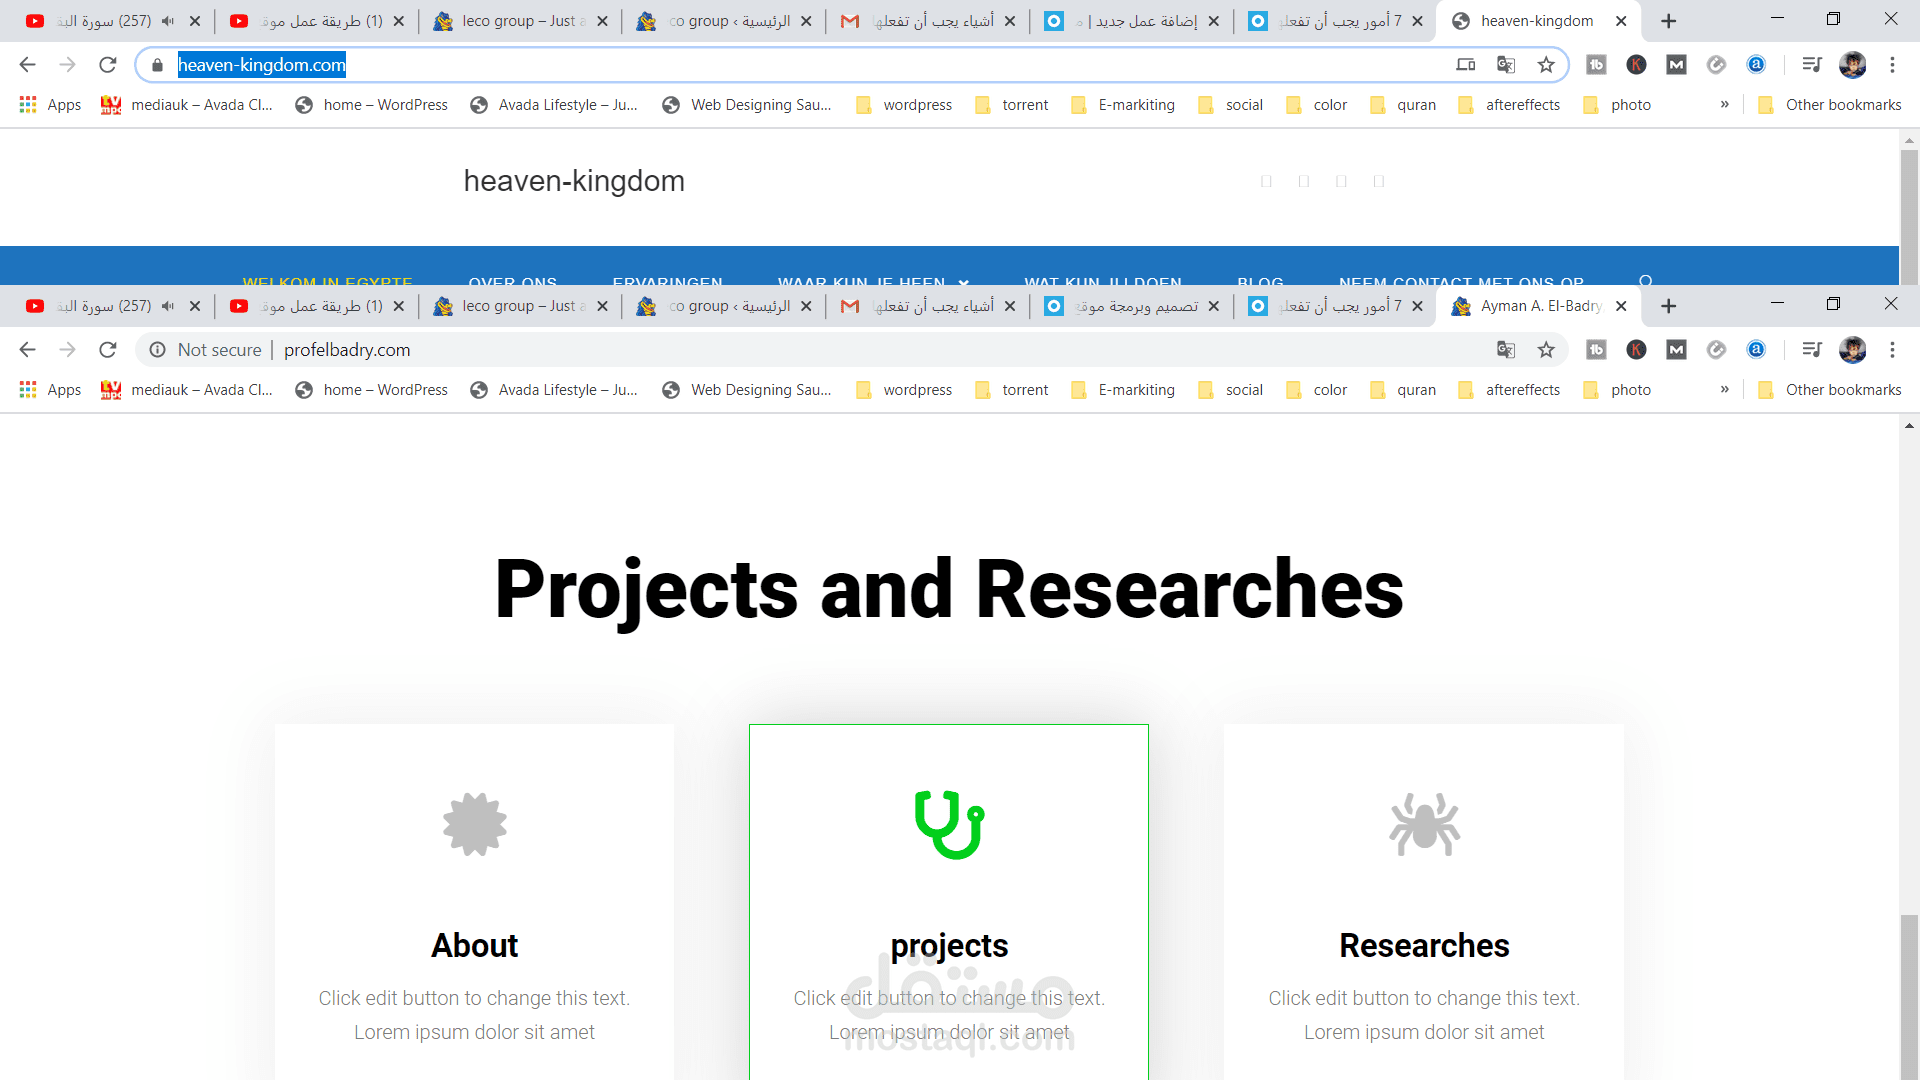Click the 'About' card heading

474,945
